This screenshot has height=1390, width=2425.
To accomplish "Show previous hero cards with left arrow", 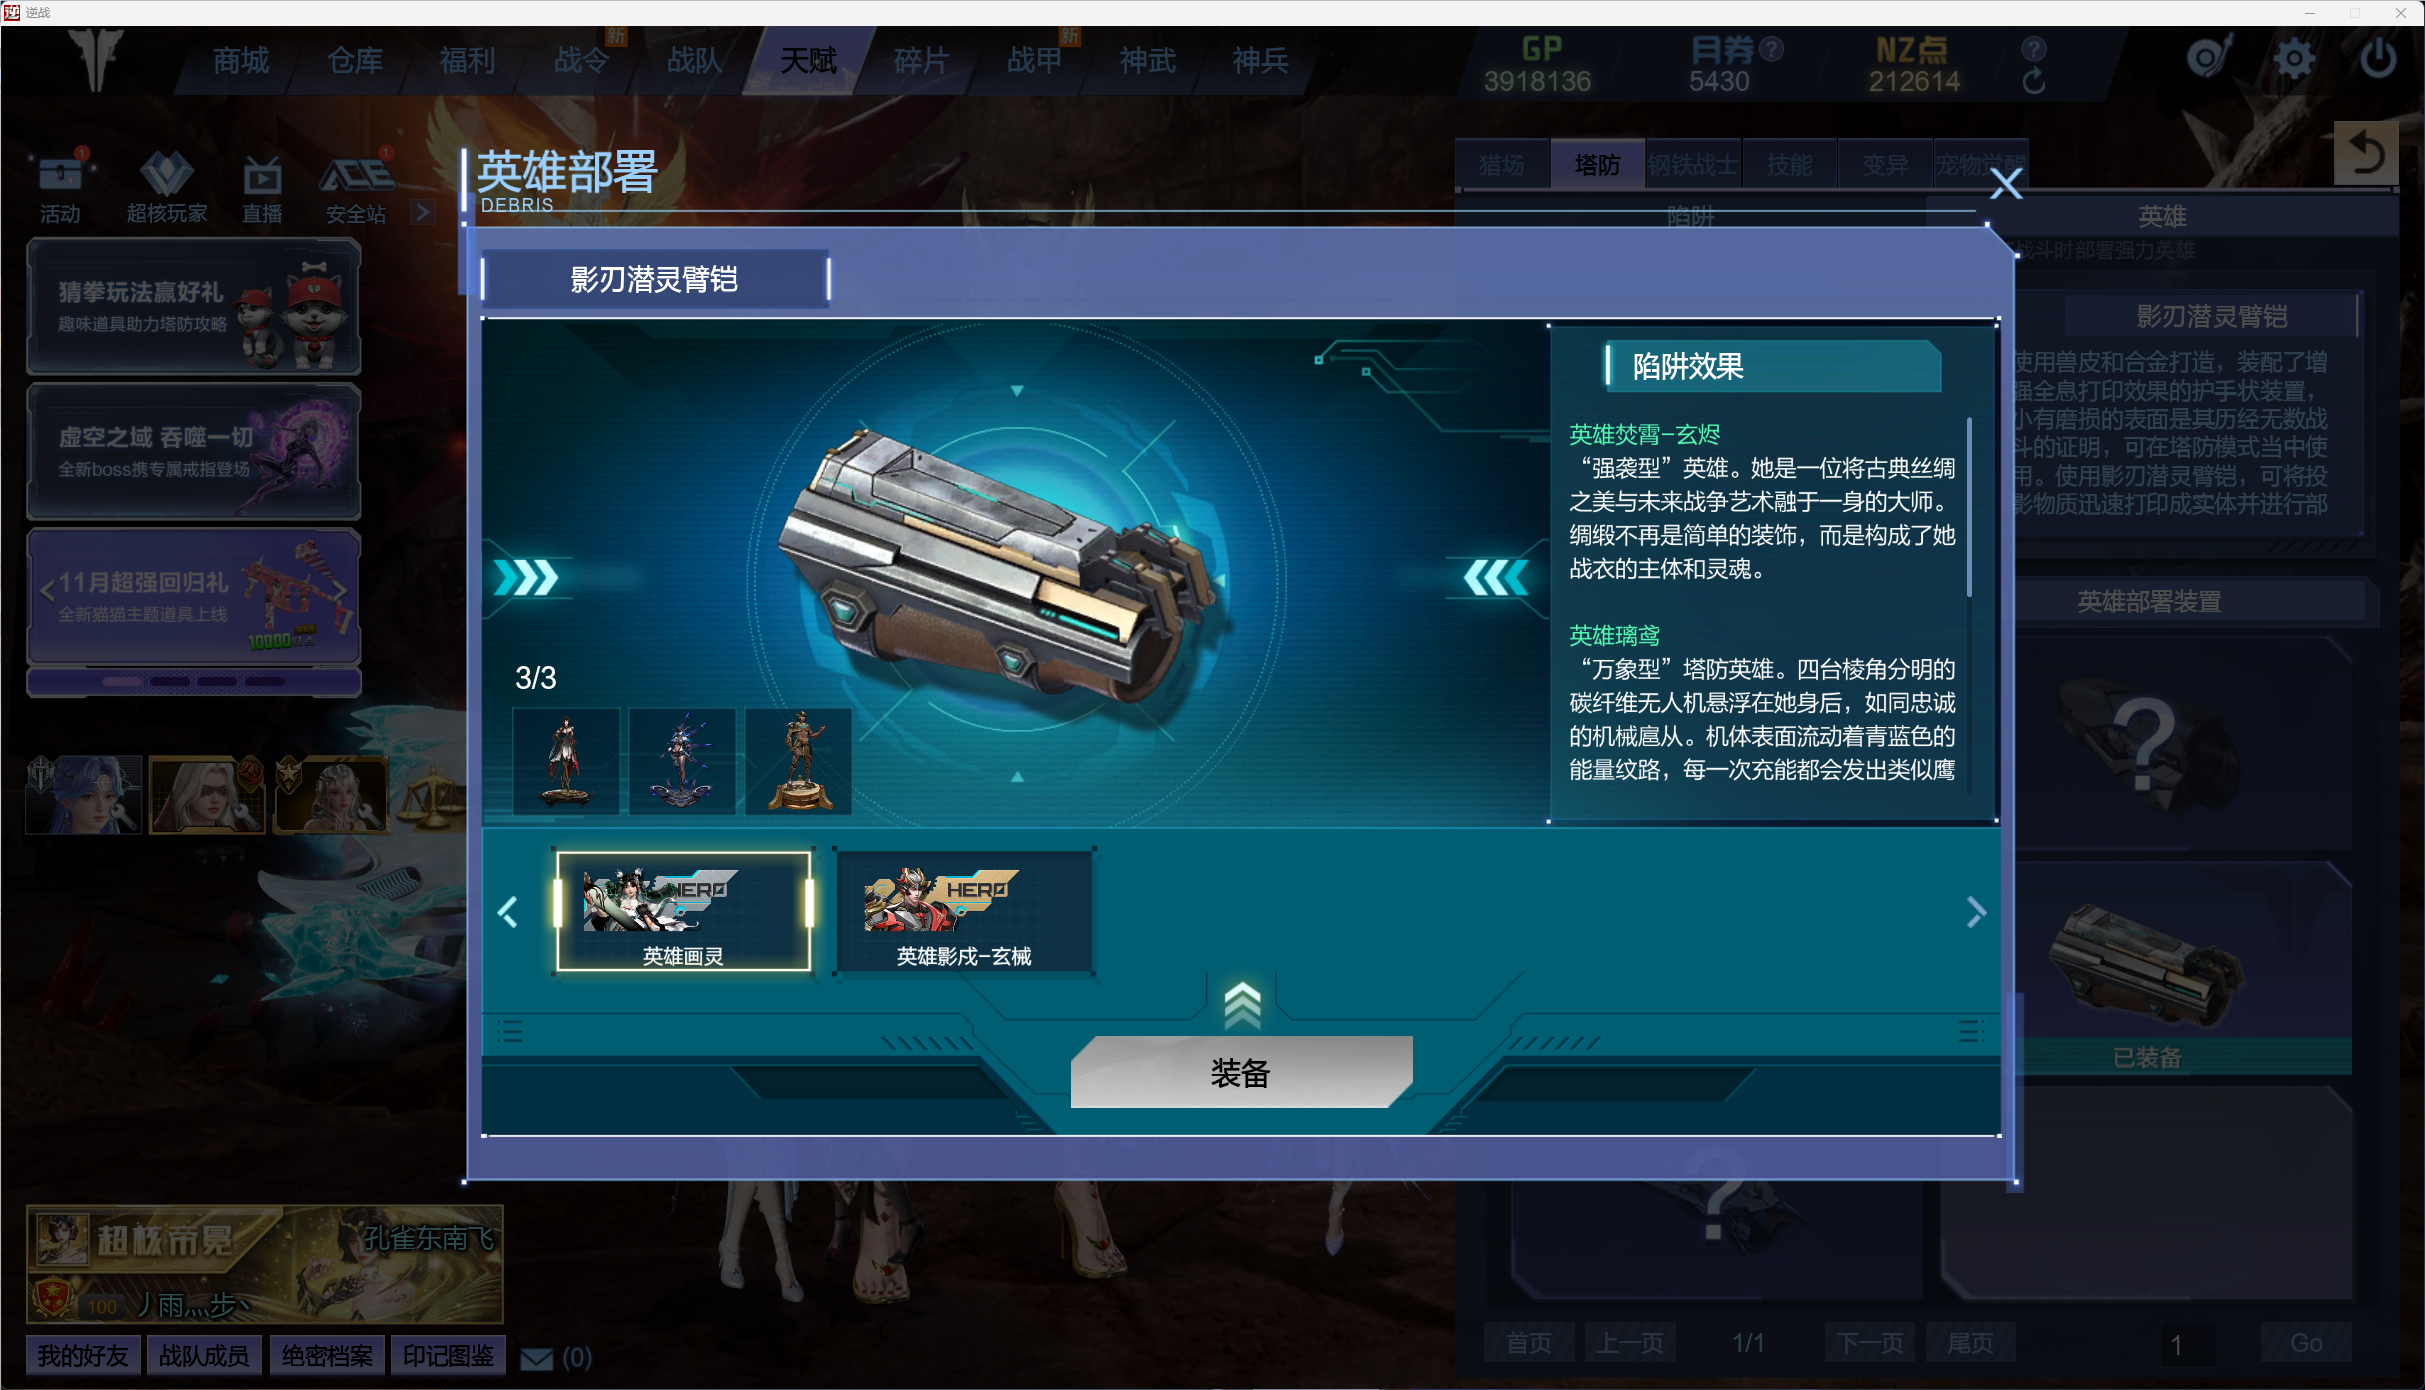I will (x=508, y=911).
